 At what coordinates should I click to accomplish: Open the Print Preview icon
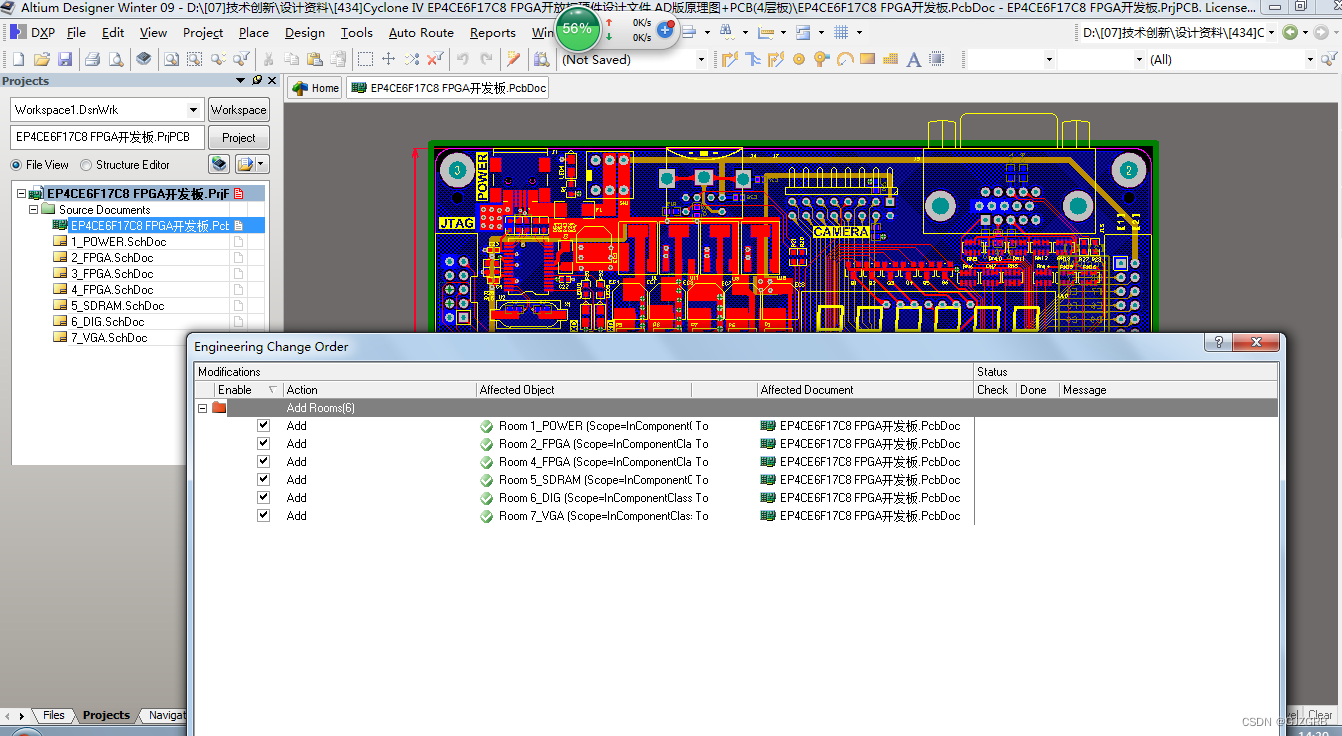[118, 59]
